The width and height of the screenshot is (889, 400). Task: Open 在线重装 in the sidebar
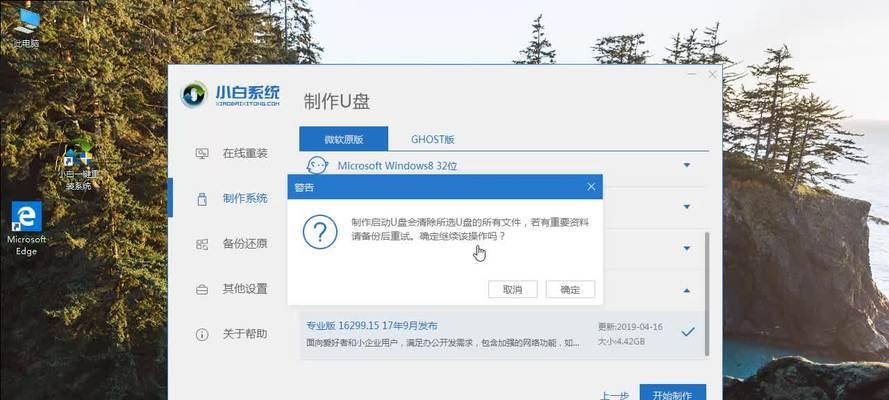pos(245,154)
